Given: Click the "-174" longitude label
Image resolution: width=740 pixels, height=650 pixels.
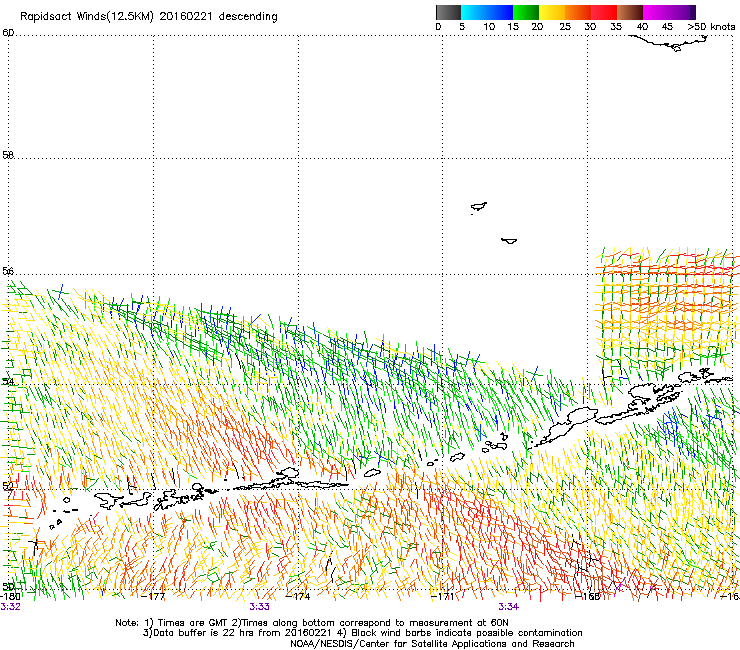Looking at the screenshot, I should point(299,596).
